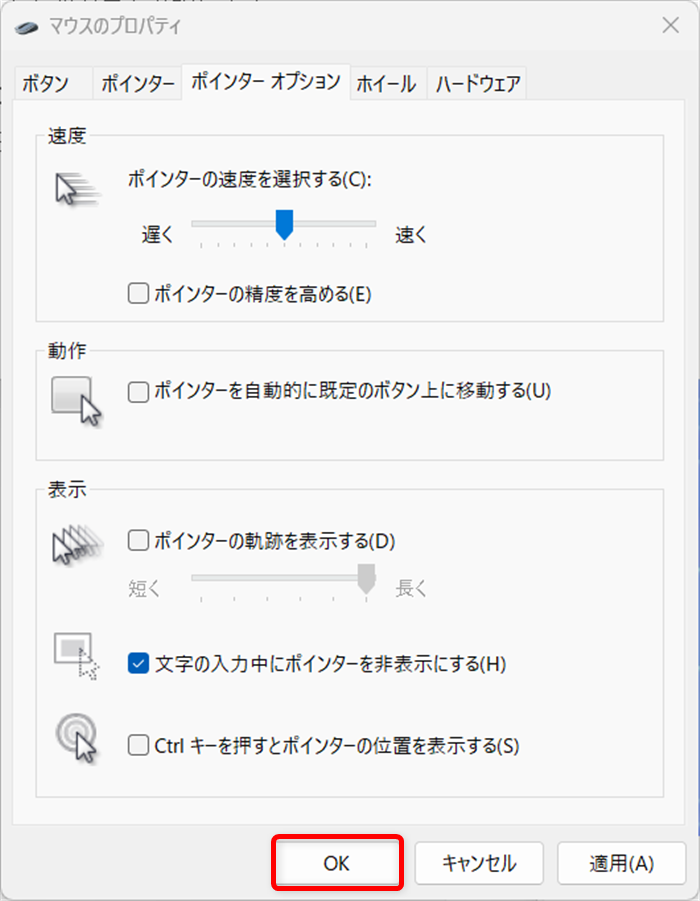The height and width of the screenshot is (901, 700).
Task: Enable ポインターの軌跡を表示する checkbox
Action: coord(137,541)
